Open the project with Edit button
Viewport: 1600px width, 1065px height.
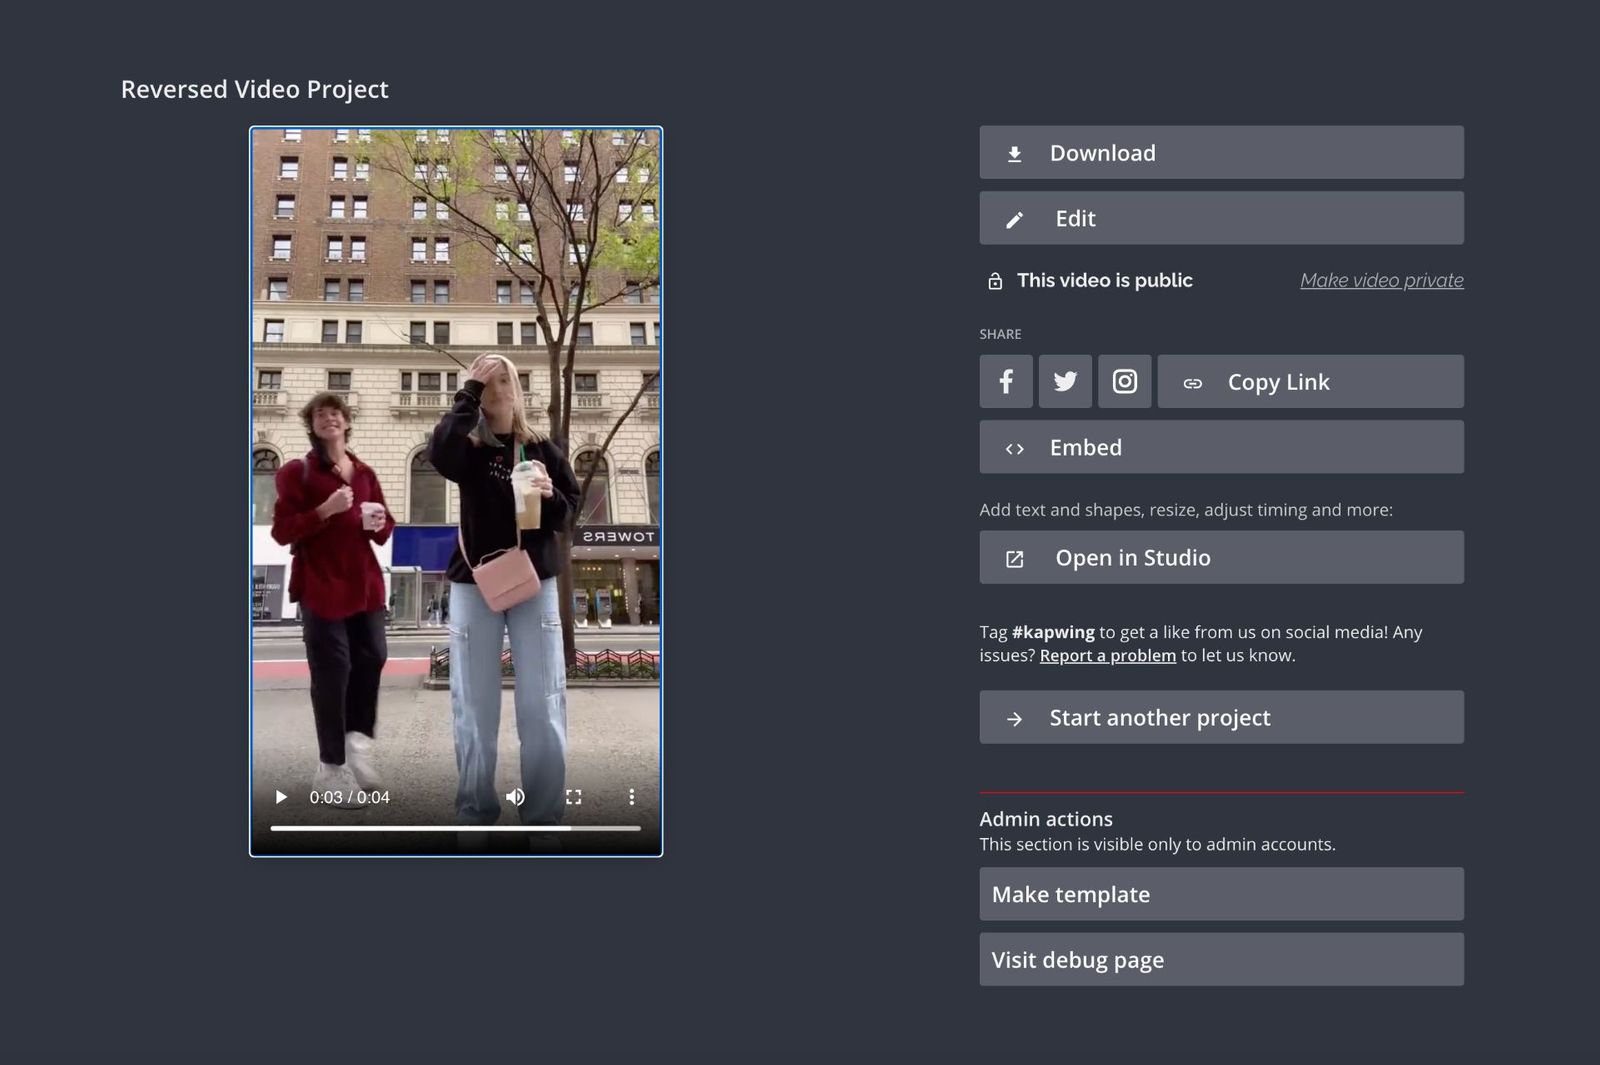(1221, 218)
